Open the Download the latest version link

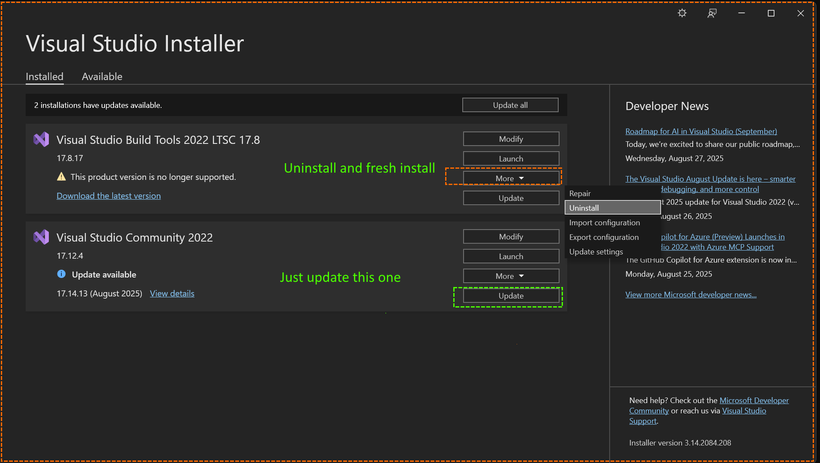click(x=108, y=196)
